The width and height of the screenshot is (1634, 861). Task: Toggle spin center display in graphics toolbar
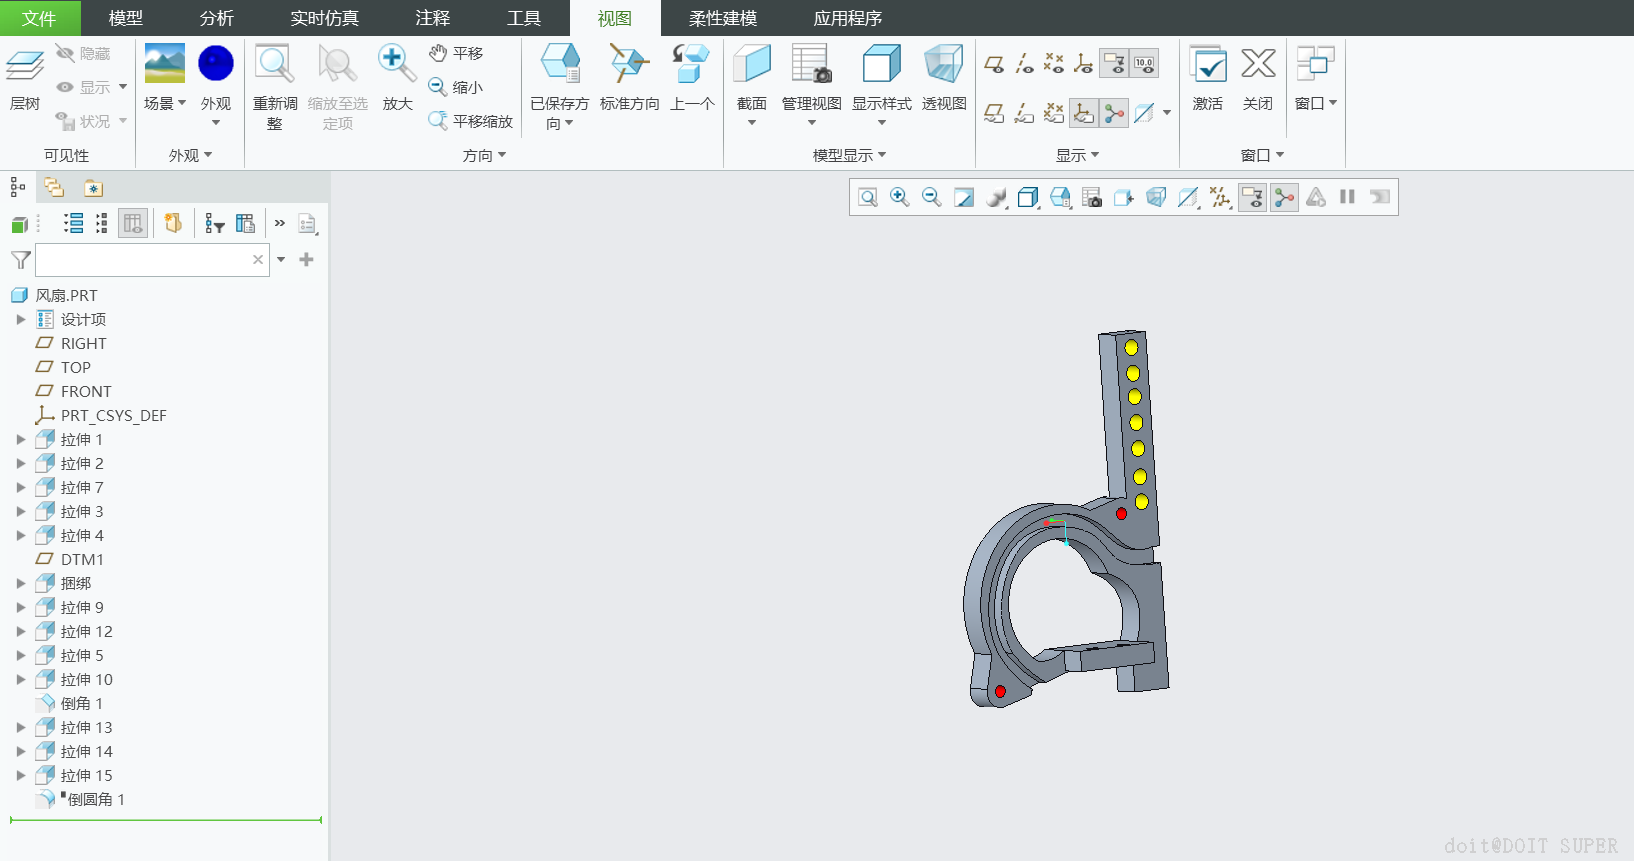click(1284, 198)
